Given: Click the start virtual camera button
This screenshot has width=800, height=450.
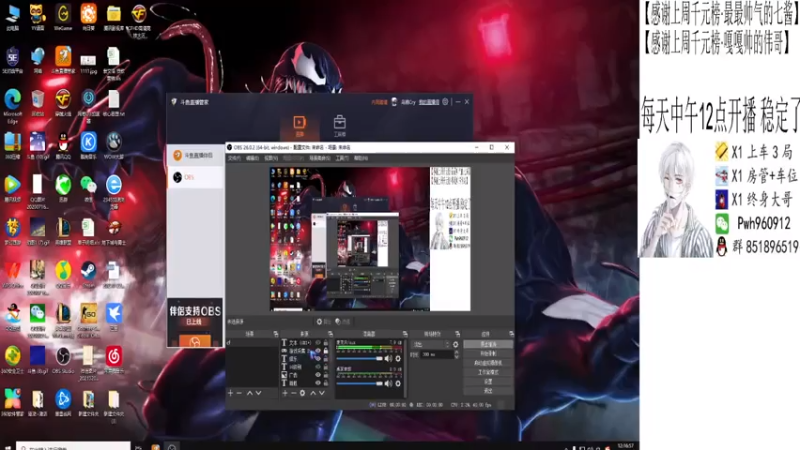Looking at the screenshot, I should click(x=488, y=363).
